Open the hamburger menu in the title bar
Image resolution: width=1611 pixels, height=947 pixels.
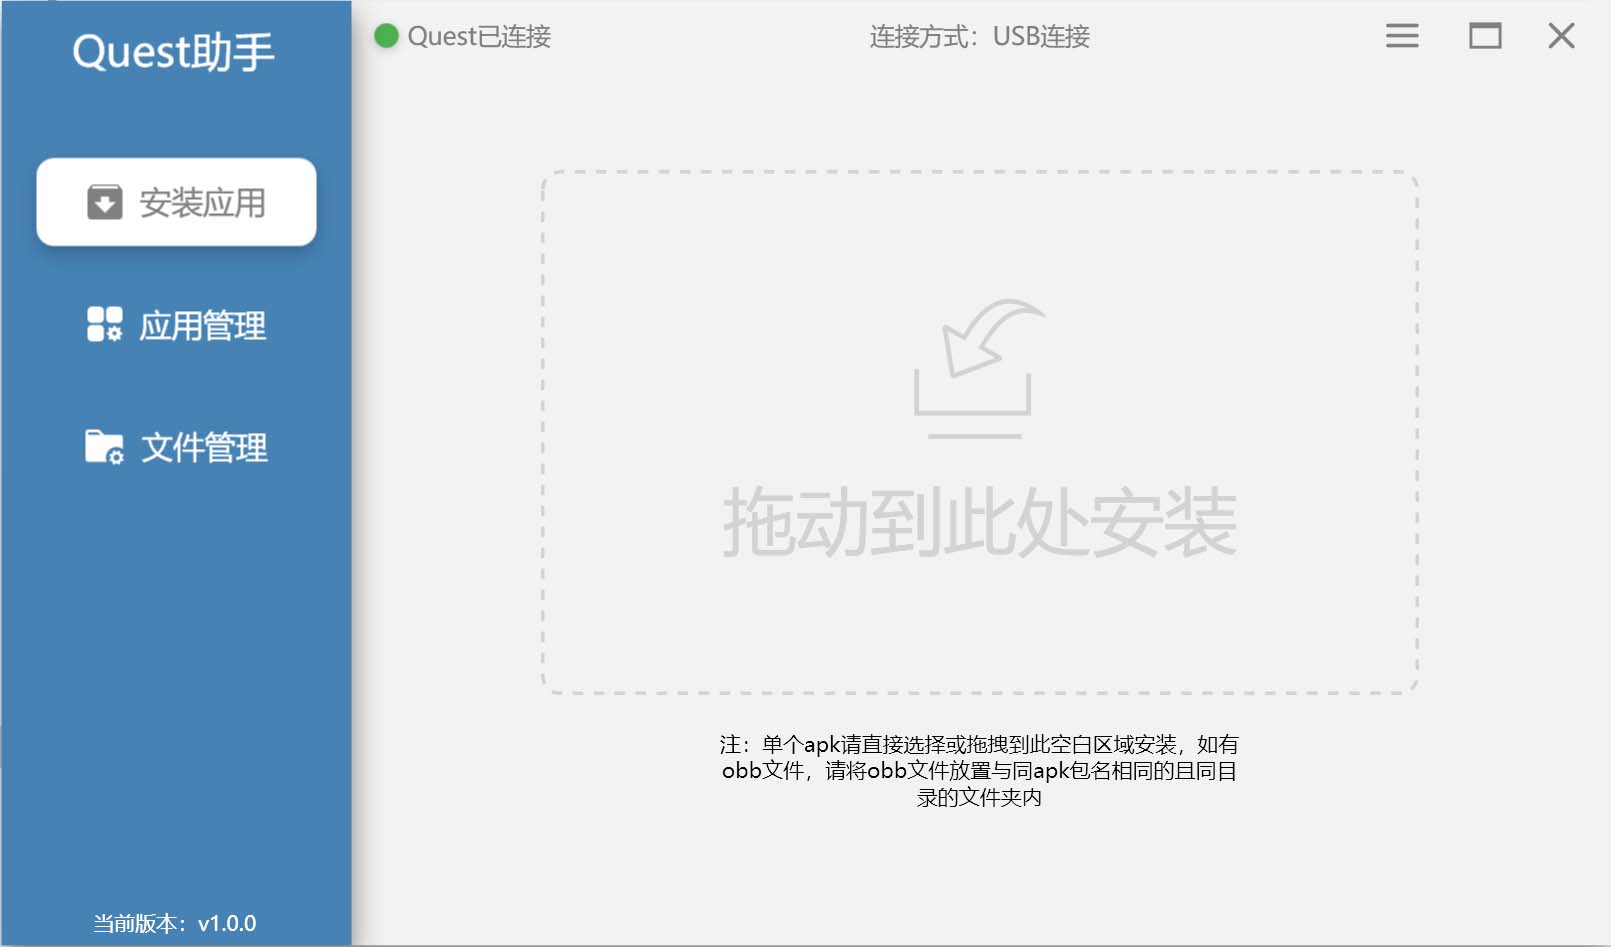[x=1402, y=36]
